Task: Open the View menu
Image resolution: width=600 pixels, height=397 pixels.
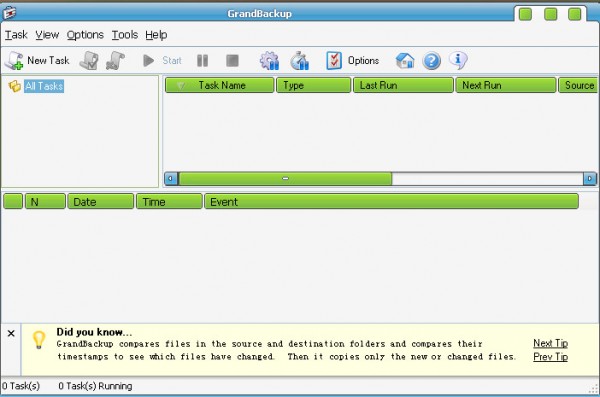Action: (x=47, y=35)
